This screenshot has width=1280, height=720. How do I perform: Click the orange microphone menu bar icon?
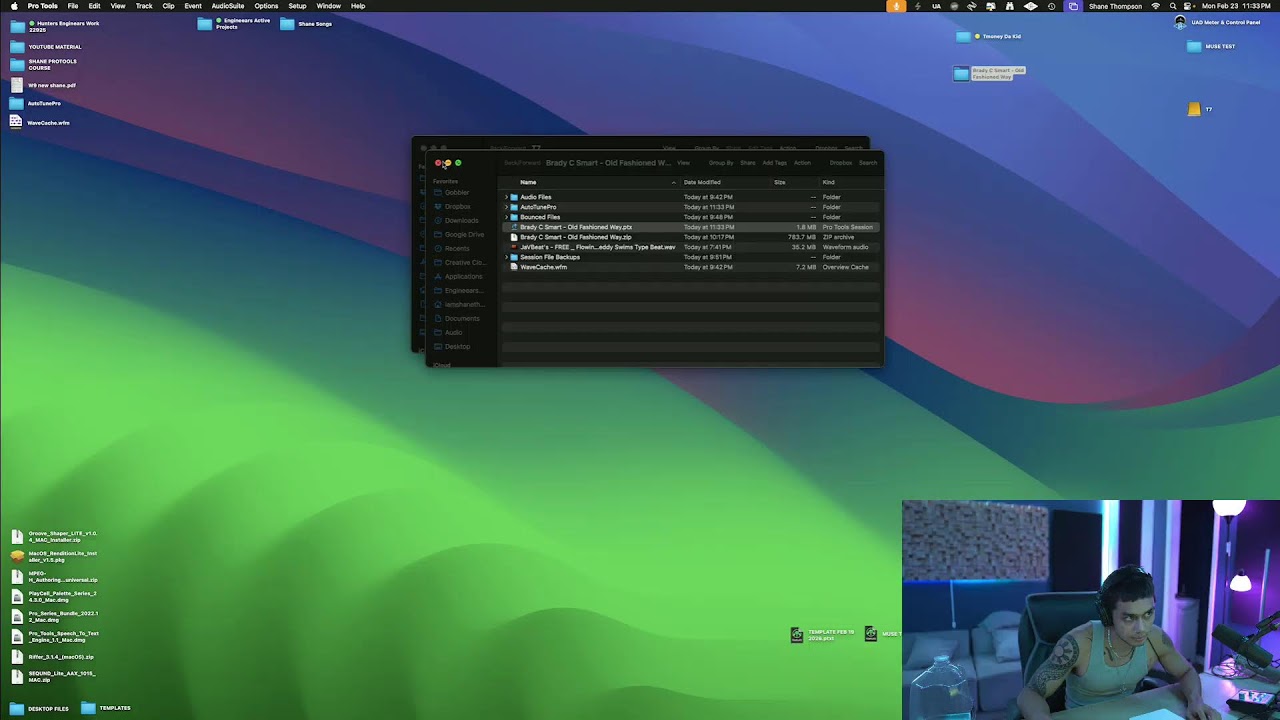pos(896,6)
